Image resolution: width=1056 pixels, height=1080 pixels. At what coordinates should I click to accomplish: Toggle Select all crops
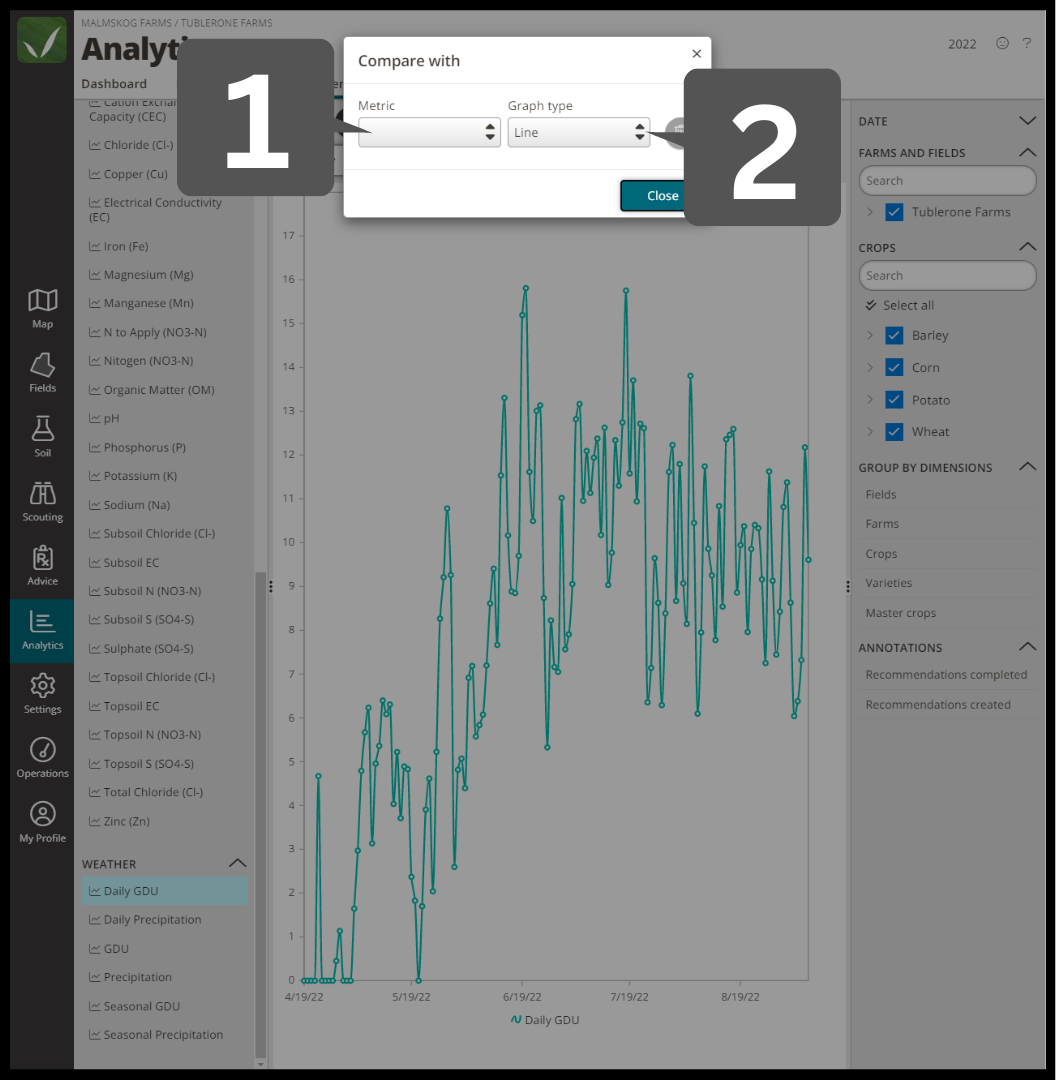coord(900,305)
